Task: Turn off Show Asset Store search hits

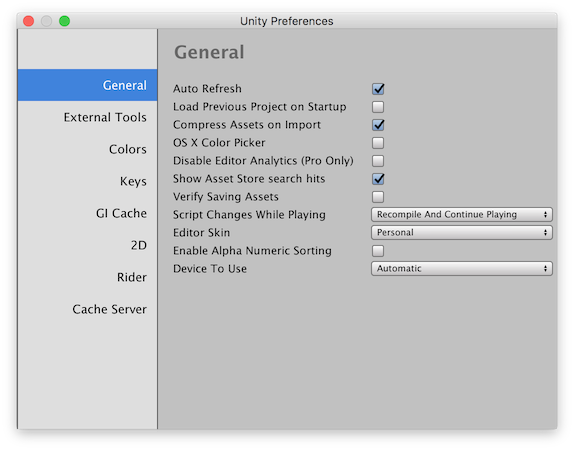Action: pos(378,179)
